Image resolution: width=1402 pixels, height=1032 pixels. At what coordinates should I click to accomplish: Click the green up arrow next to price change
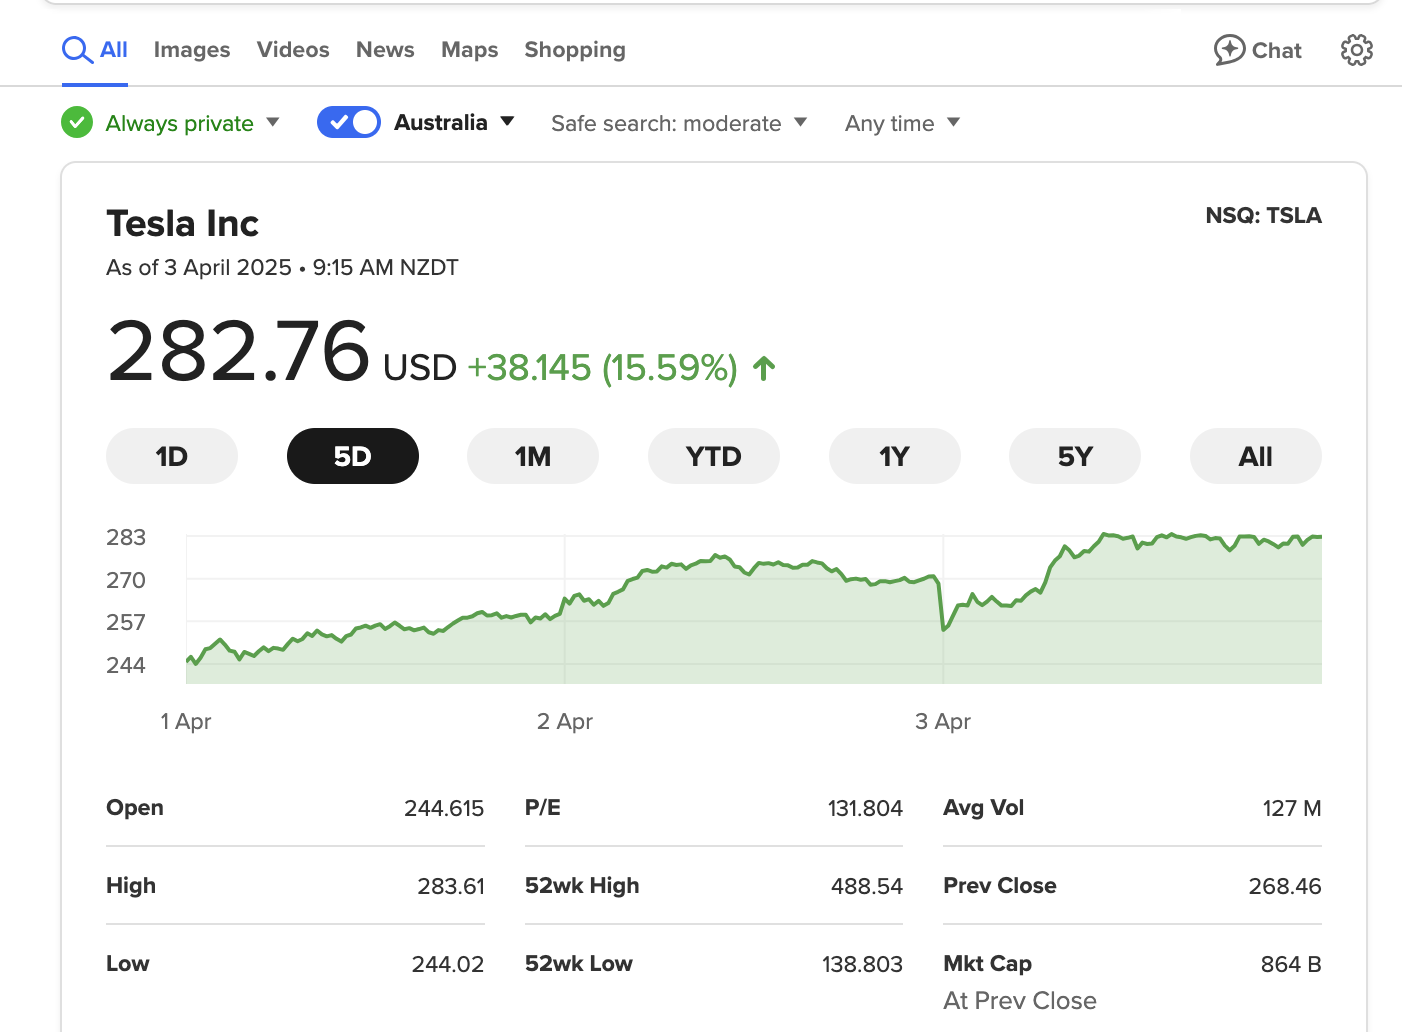764,369
